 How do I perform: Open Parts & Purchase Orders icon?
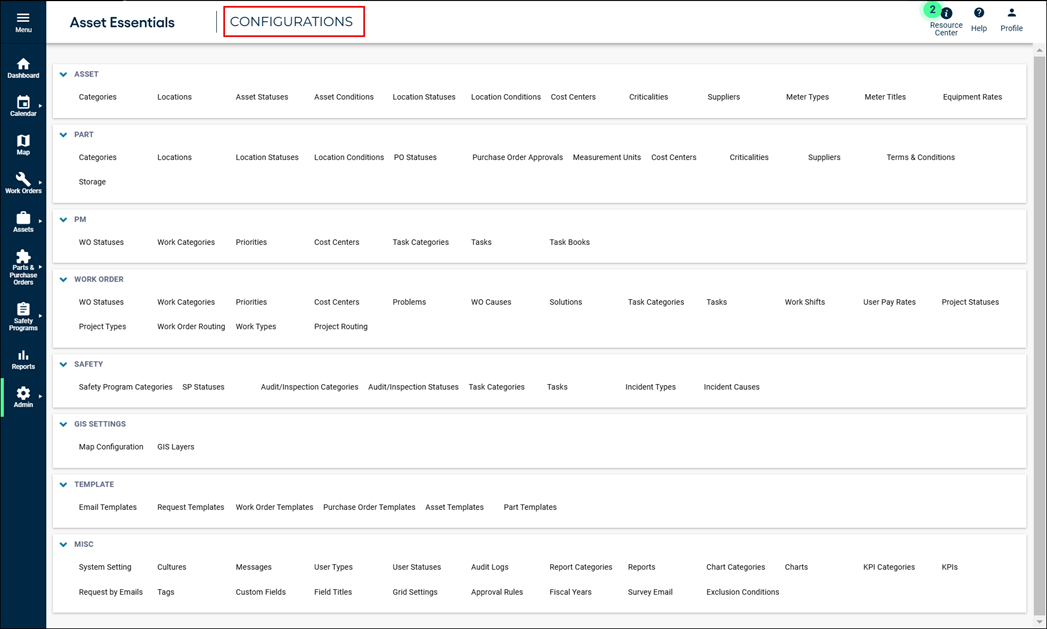tap(23, 257)
